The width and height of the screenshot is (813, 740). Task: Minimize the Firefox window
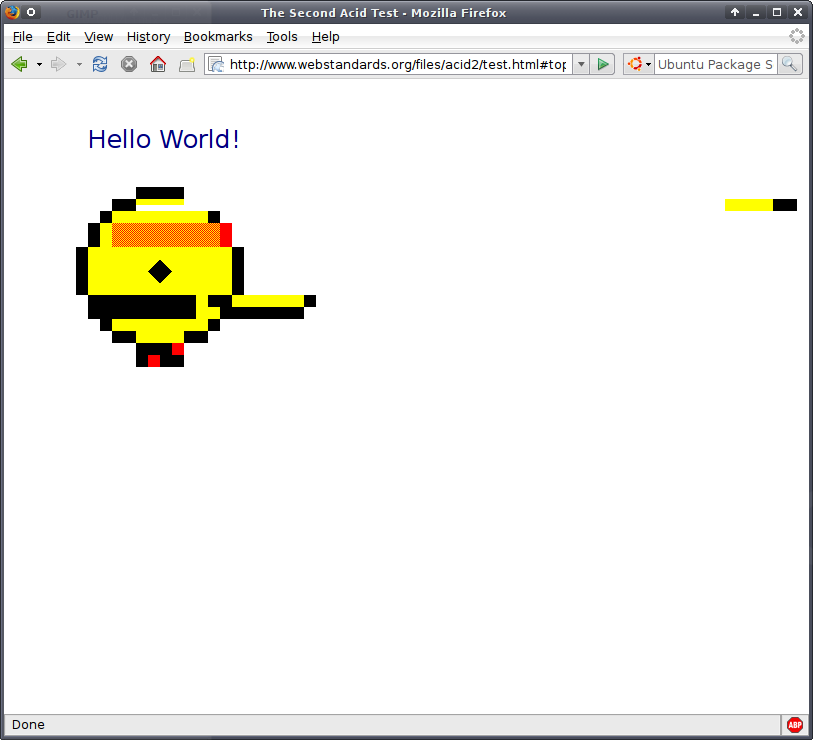(x=756, y=12)
